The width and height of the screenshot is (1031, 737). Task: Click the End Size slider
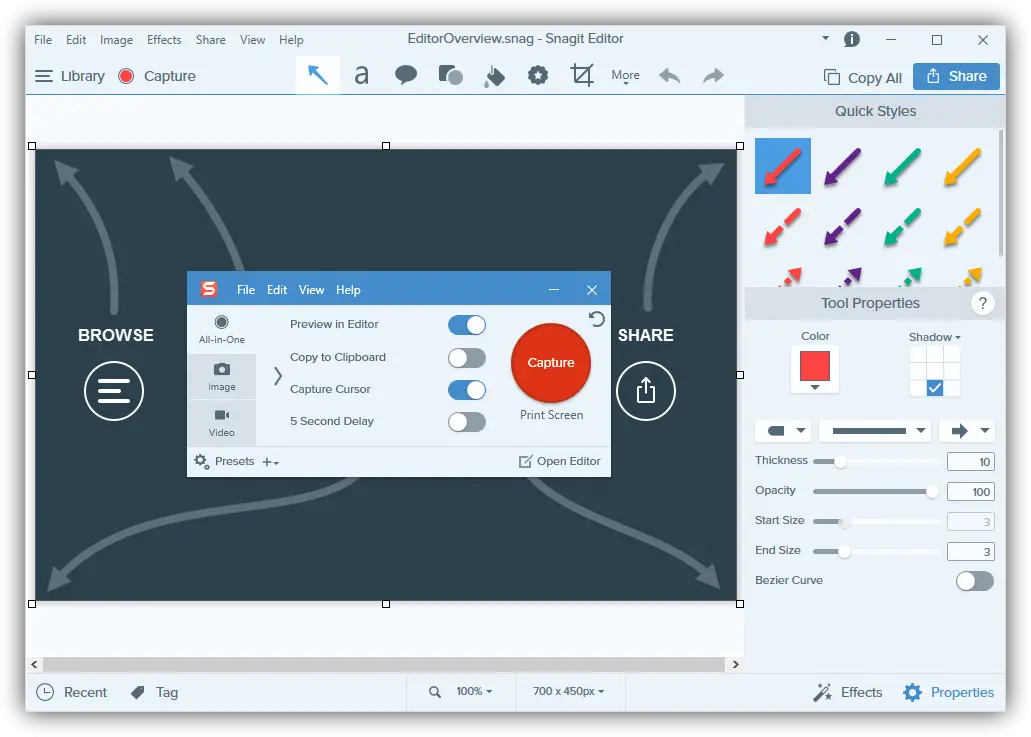coord(876,552)
